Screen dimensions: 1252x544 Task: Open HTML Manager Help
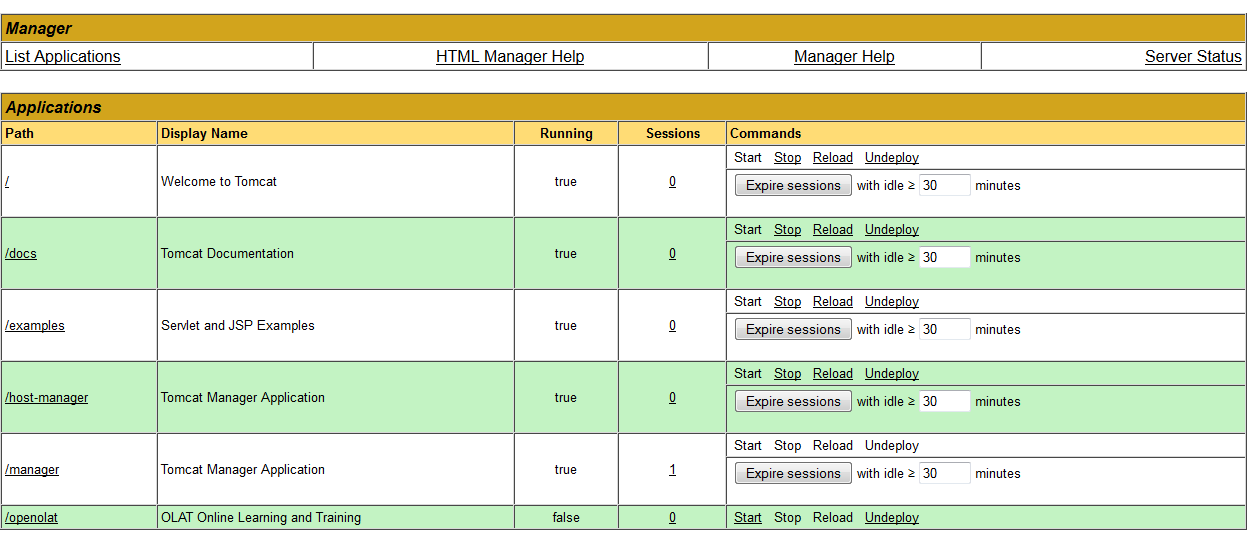point(510,57)
